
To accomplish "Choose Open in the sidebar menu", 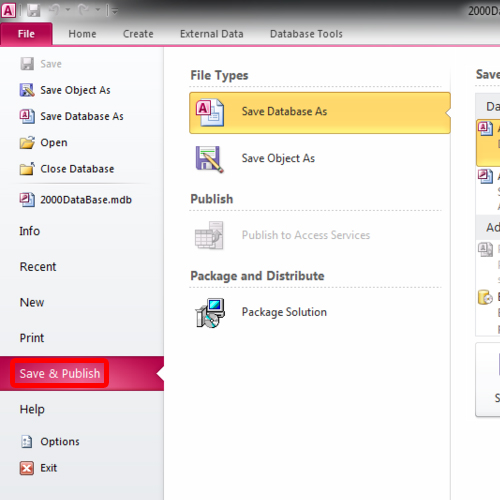I will 54,143.
